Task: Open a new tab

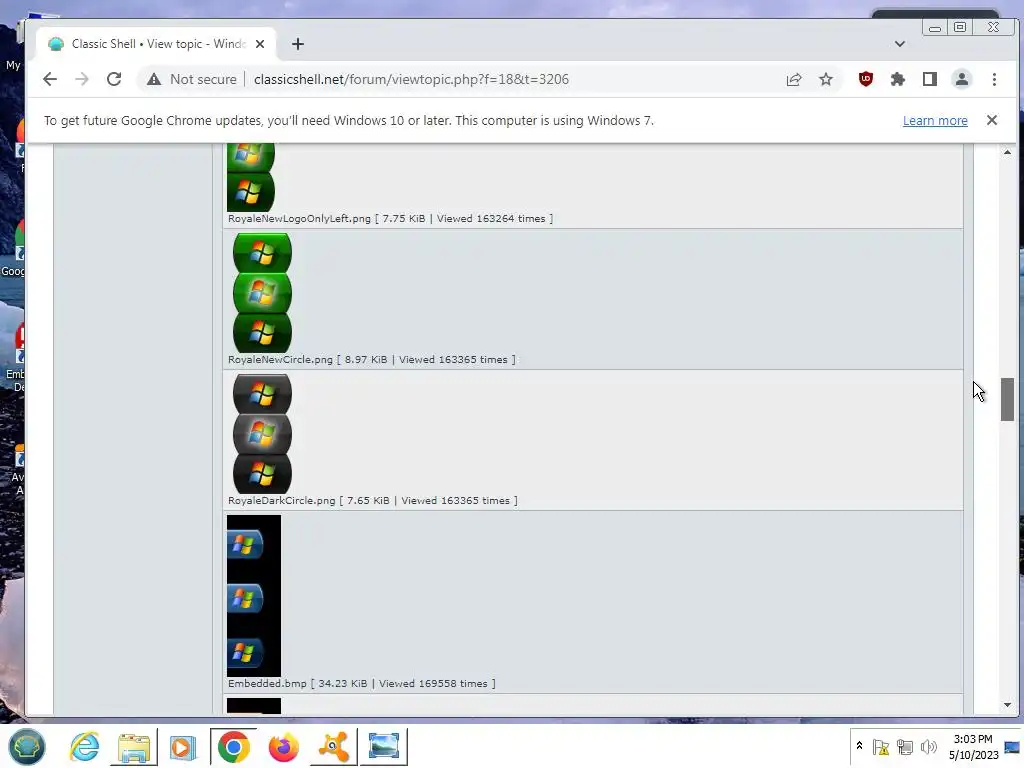Action: [x=298, y=44]
